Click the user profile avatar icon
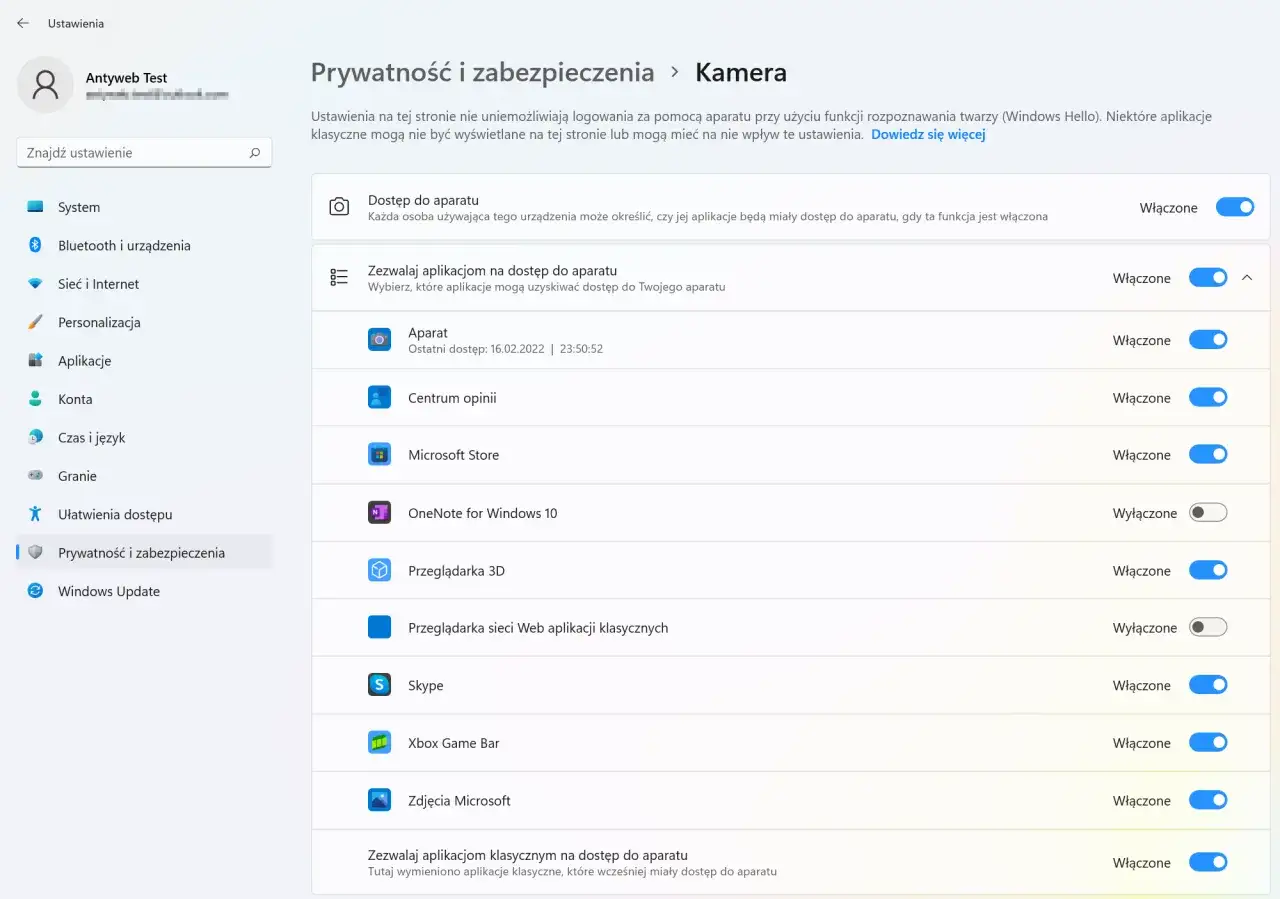 pos(45,85)
